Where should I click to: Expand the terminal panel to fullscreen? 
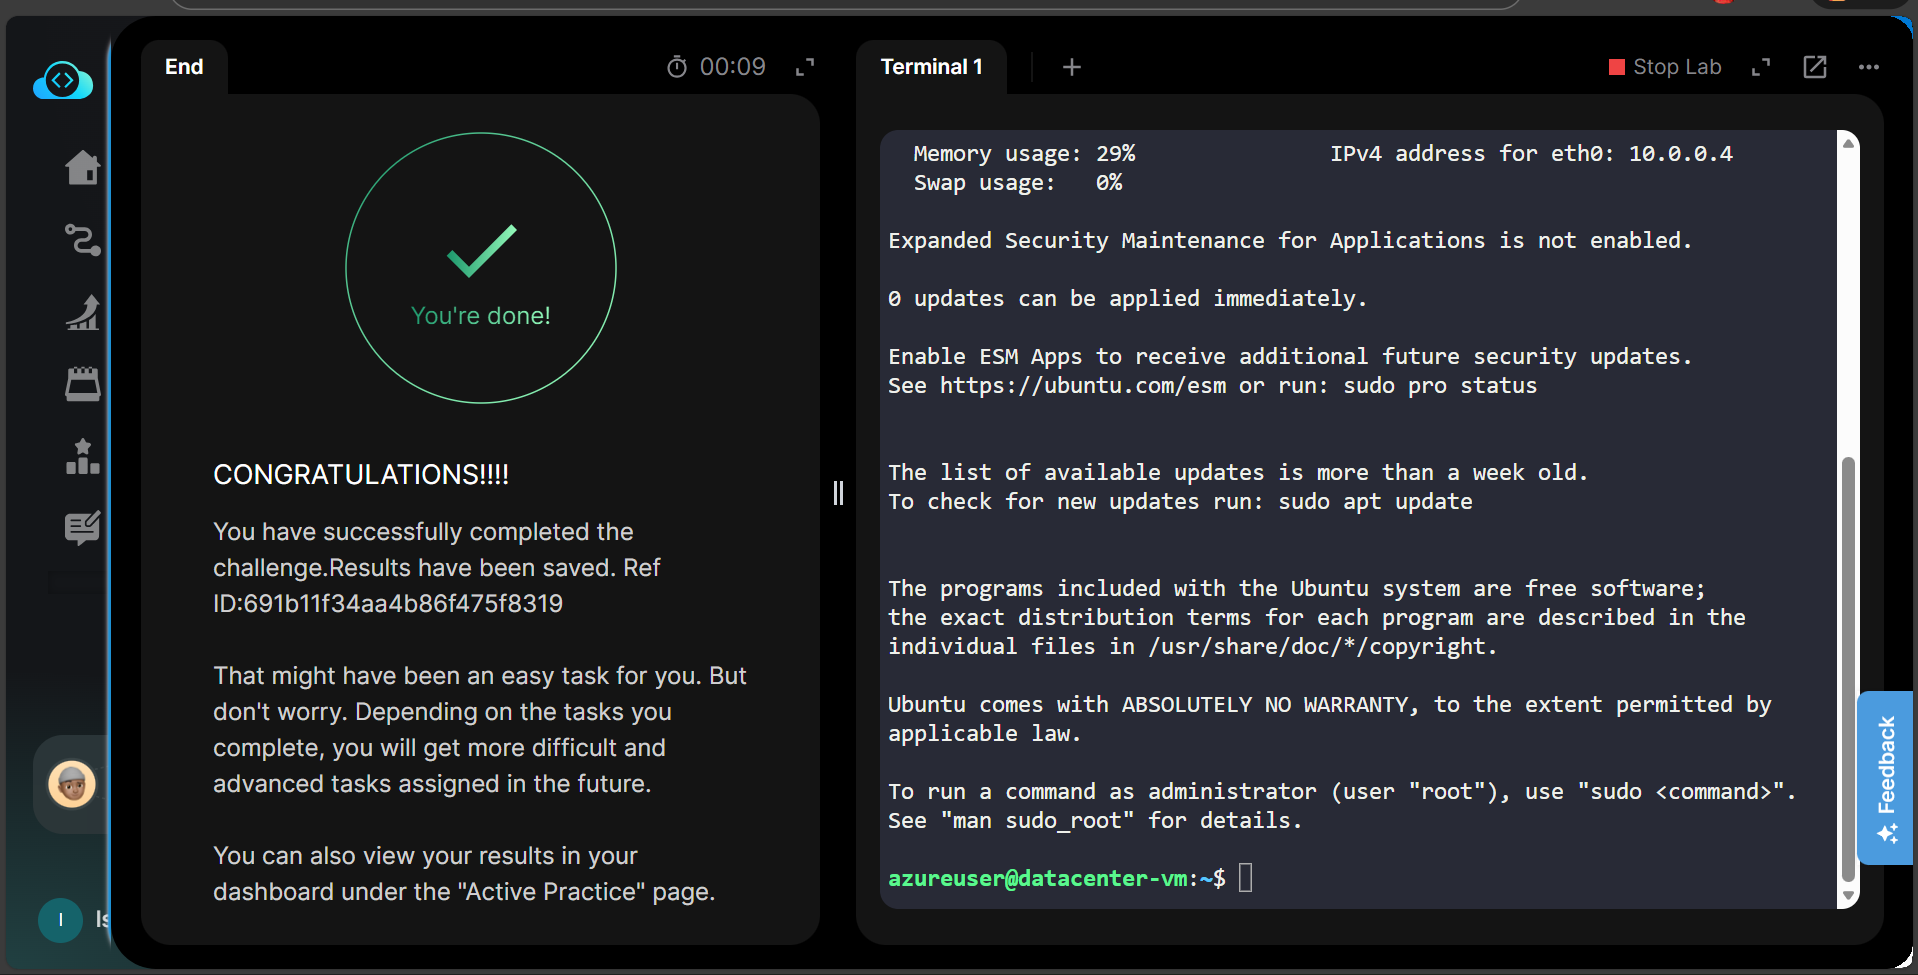coord(1761,67)
